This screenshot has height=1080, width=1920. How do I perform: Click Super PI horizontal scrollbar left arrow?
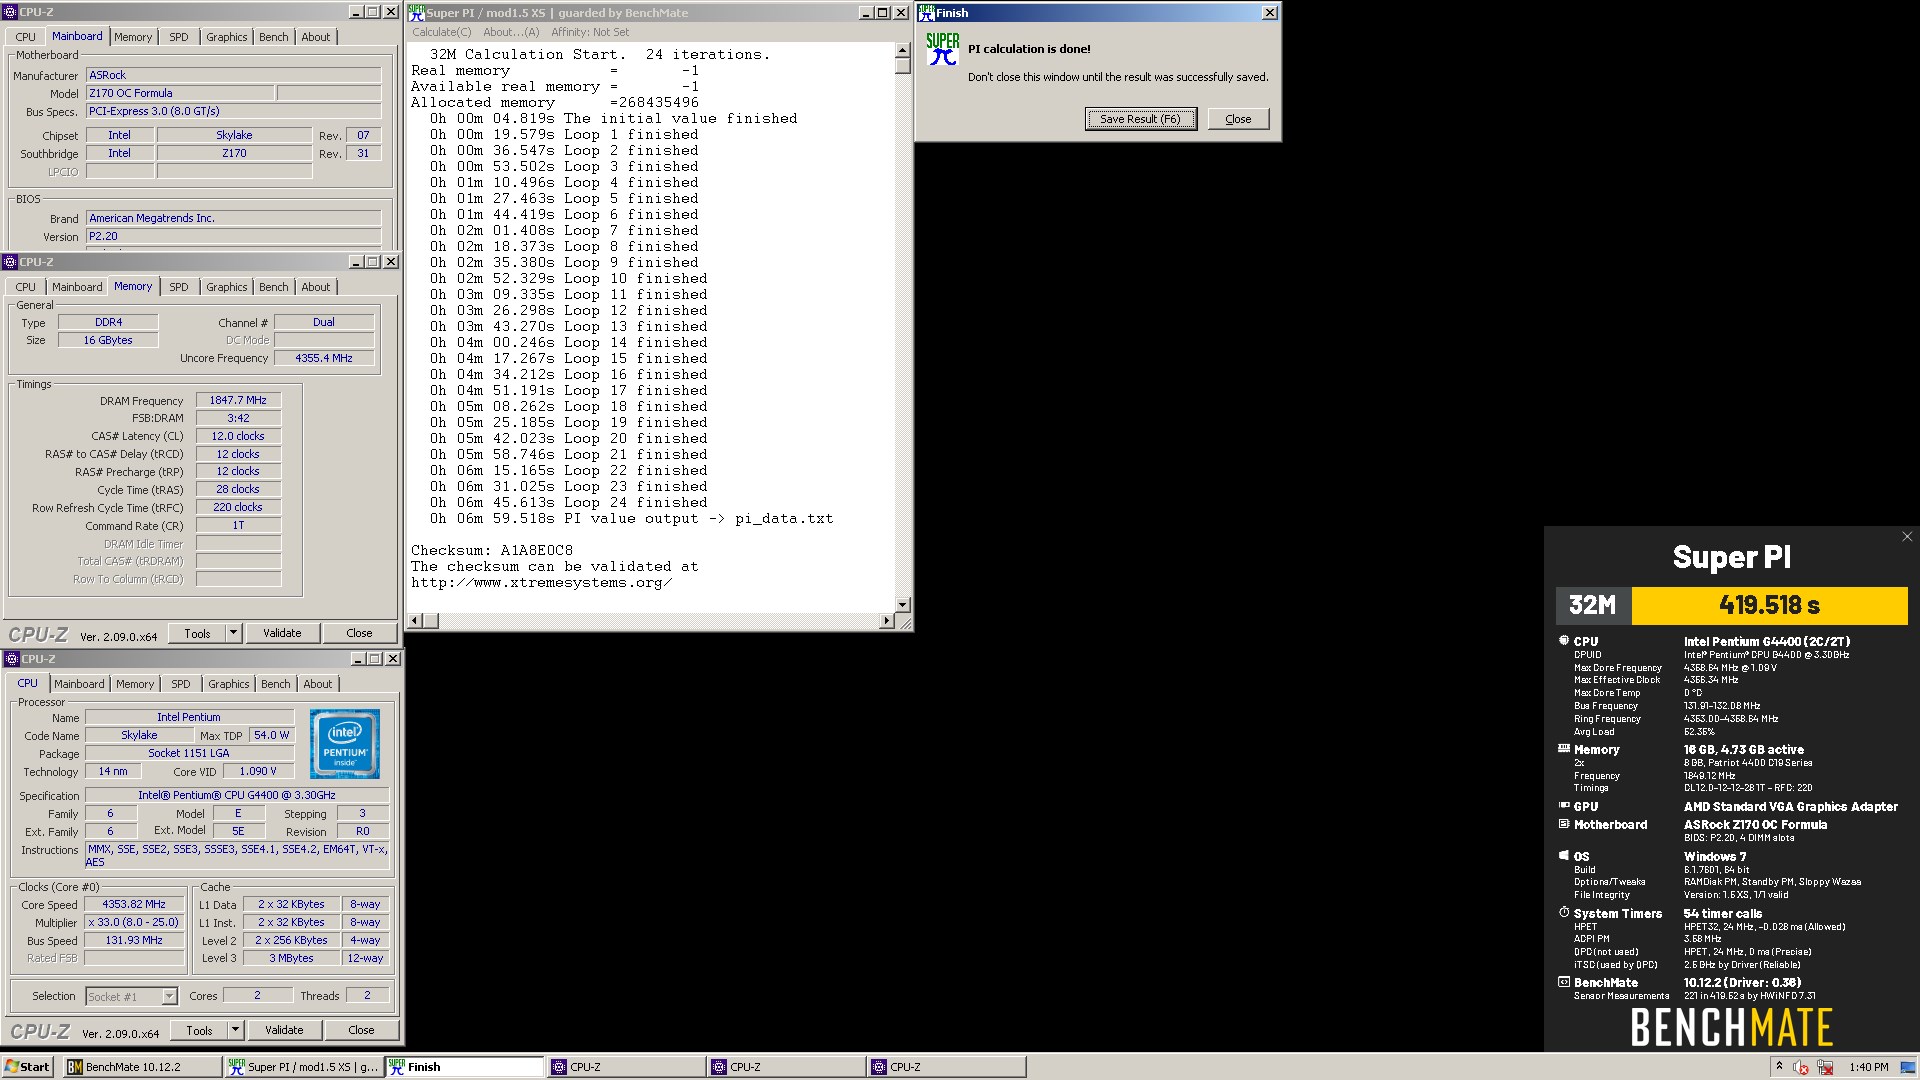pos(414,621)
